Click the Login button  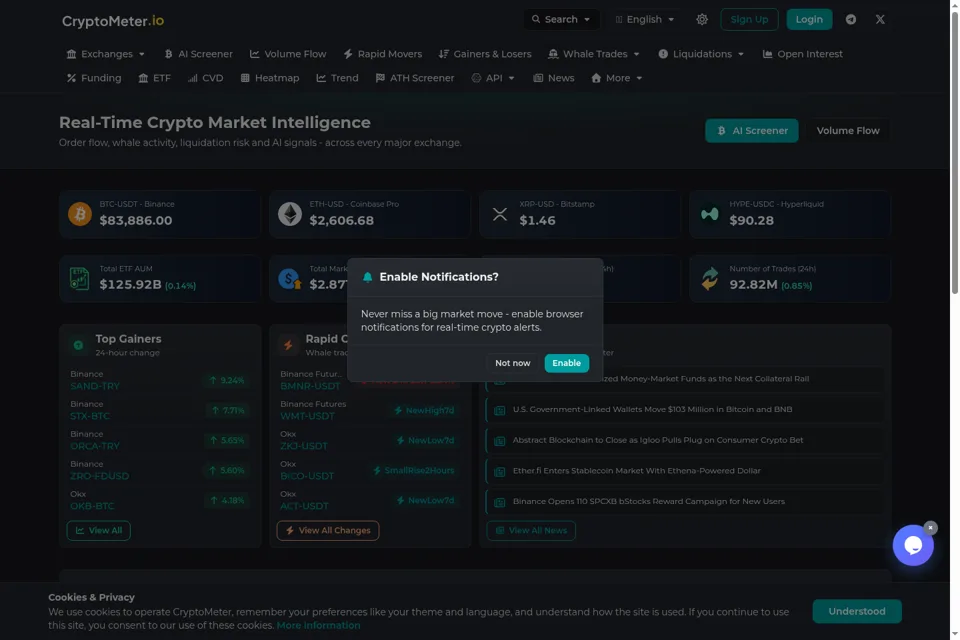[809, 19]
